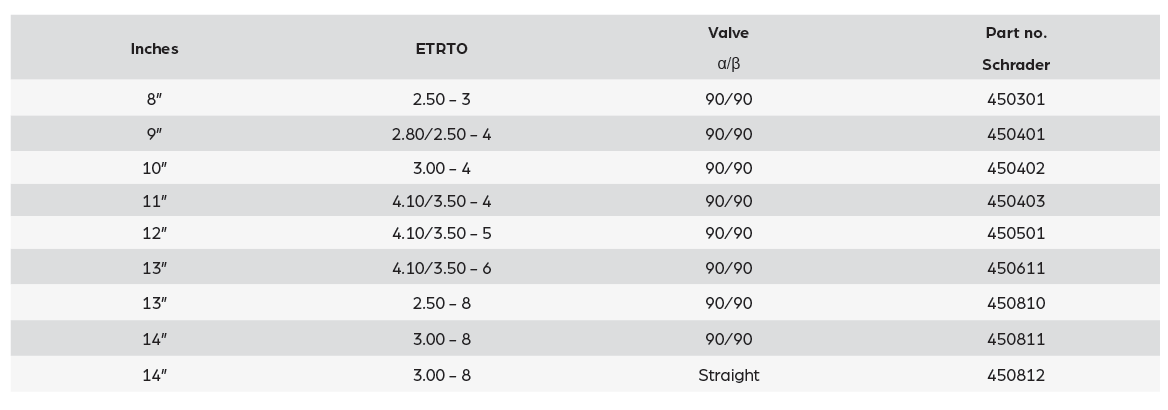
Task: Select part number 450501
Action: [1015, 234]
